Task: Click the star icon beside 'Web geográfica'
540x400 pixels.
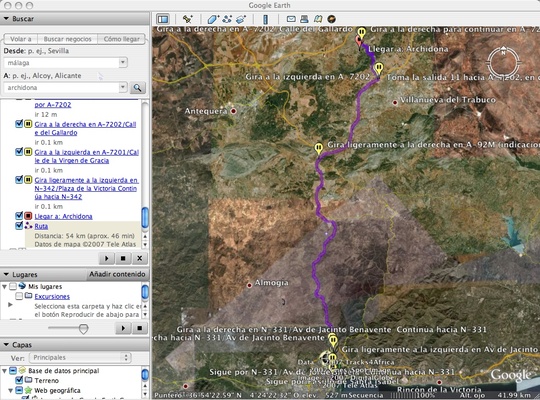Action: tap(28, 390)
